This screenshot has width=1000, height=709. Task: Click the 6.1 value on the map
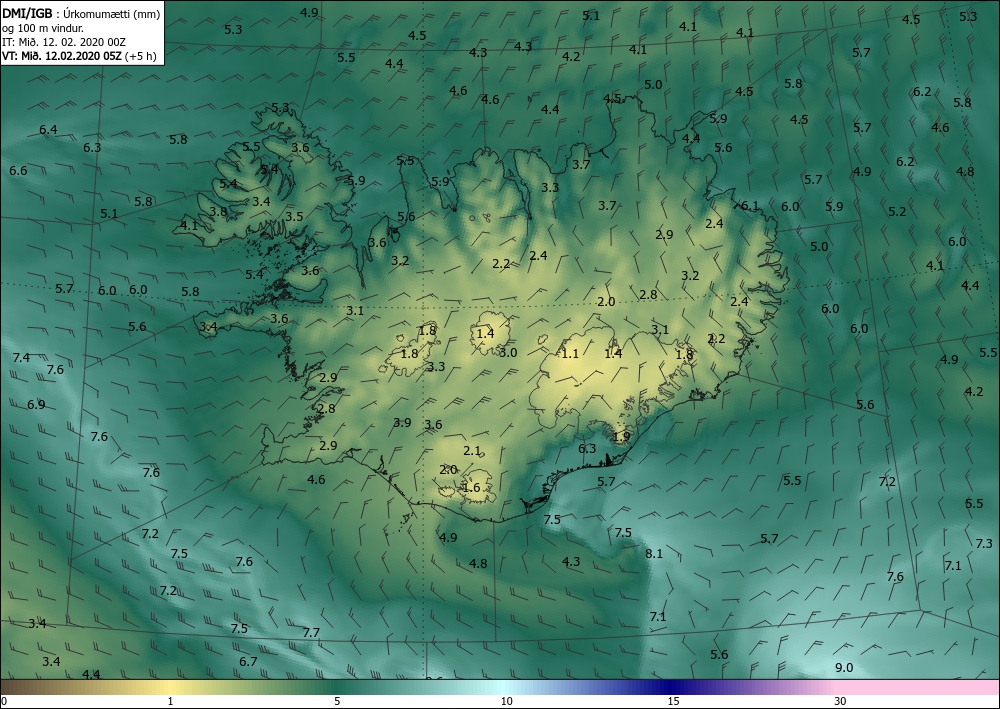coord(749,206)
